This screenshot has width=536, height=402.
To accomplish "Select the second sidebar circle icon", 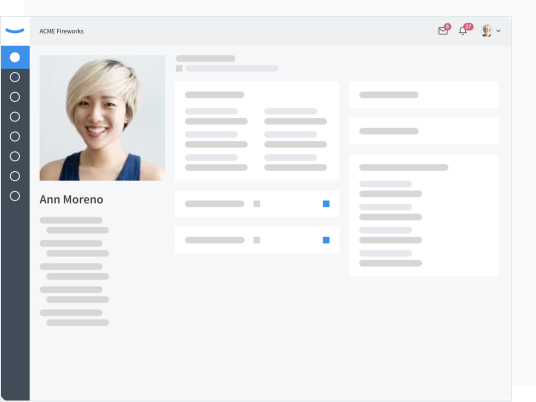I will tap(15, 77).
